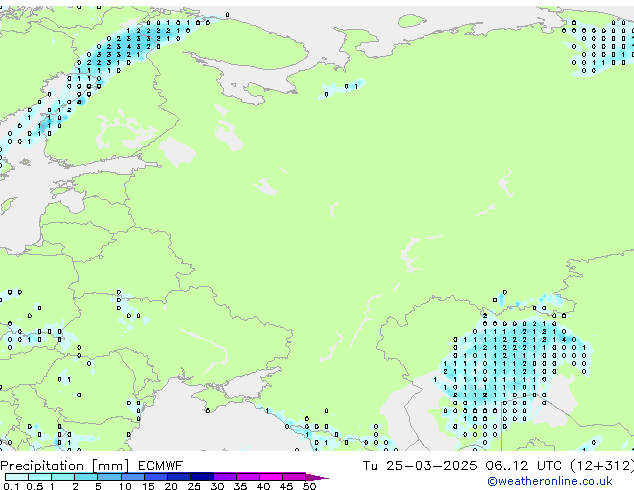
Task: Click the 30 mm purple legend swatch
Action: tap(226, 477)
